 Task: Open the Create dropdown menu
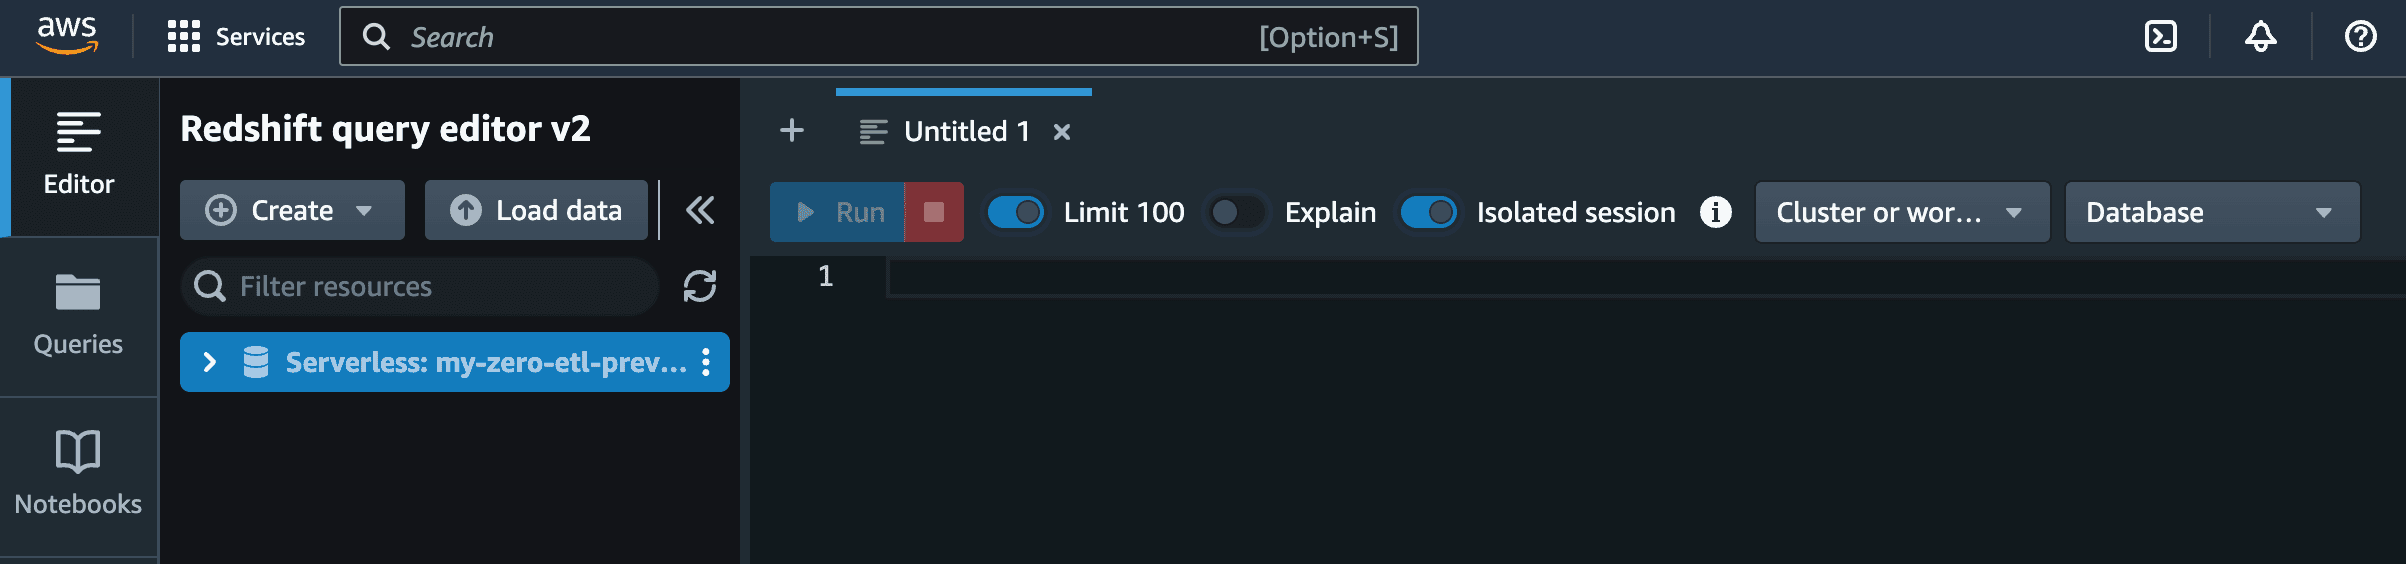coord(292,210)
